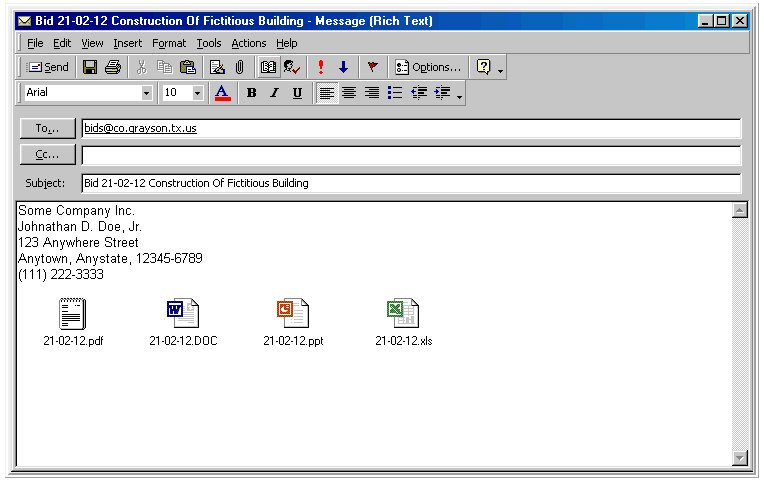Viewport: 764px width, 483px height.
Task: Select Center alignment
Action: point(349,93)
